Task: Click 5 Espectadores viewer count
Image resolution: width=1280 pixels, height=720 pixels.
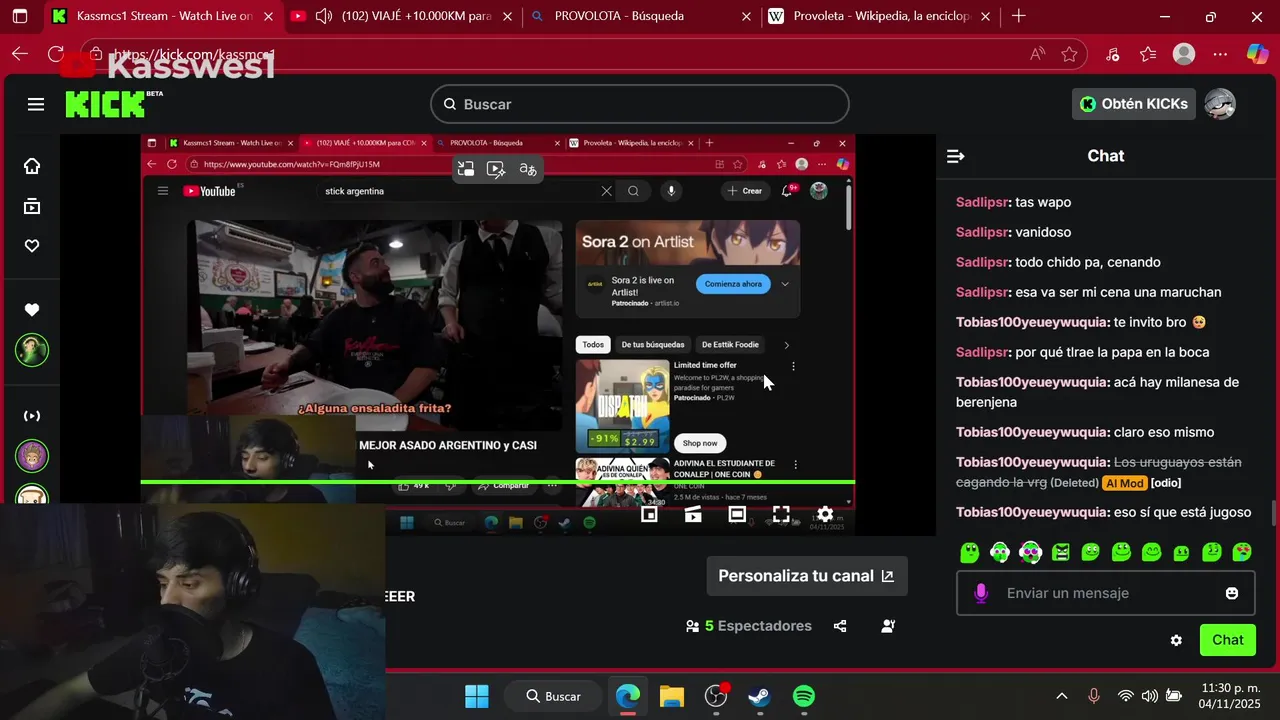Action: 749,626
